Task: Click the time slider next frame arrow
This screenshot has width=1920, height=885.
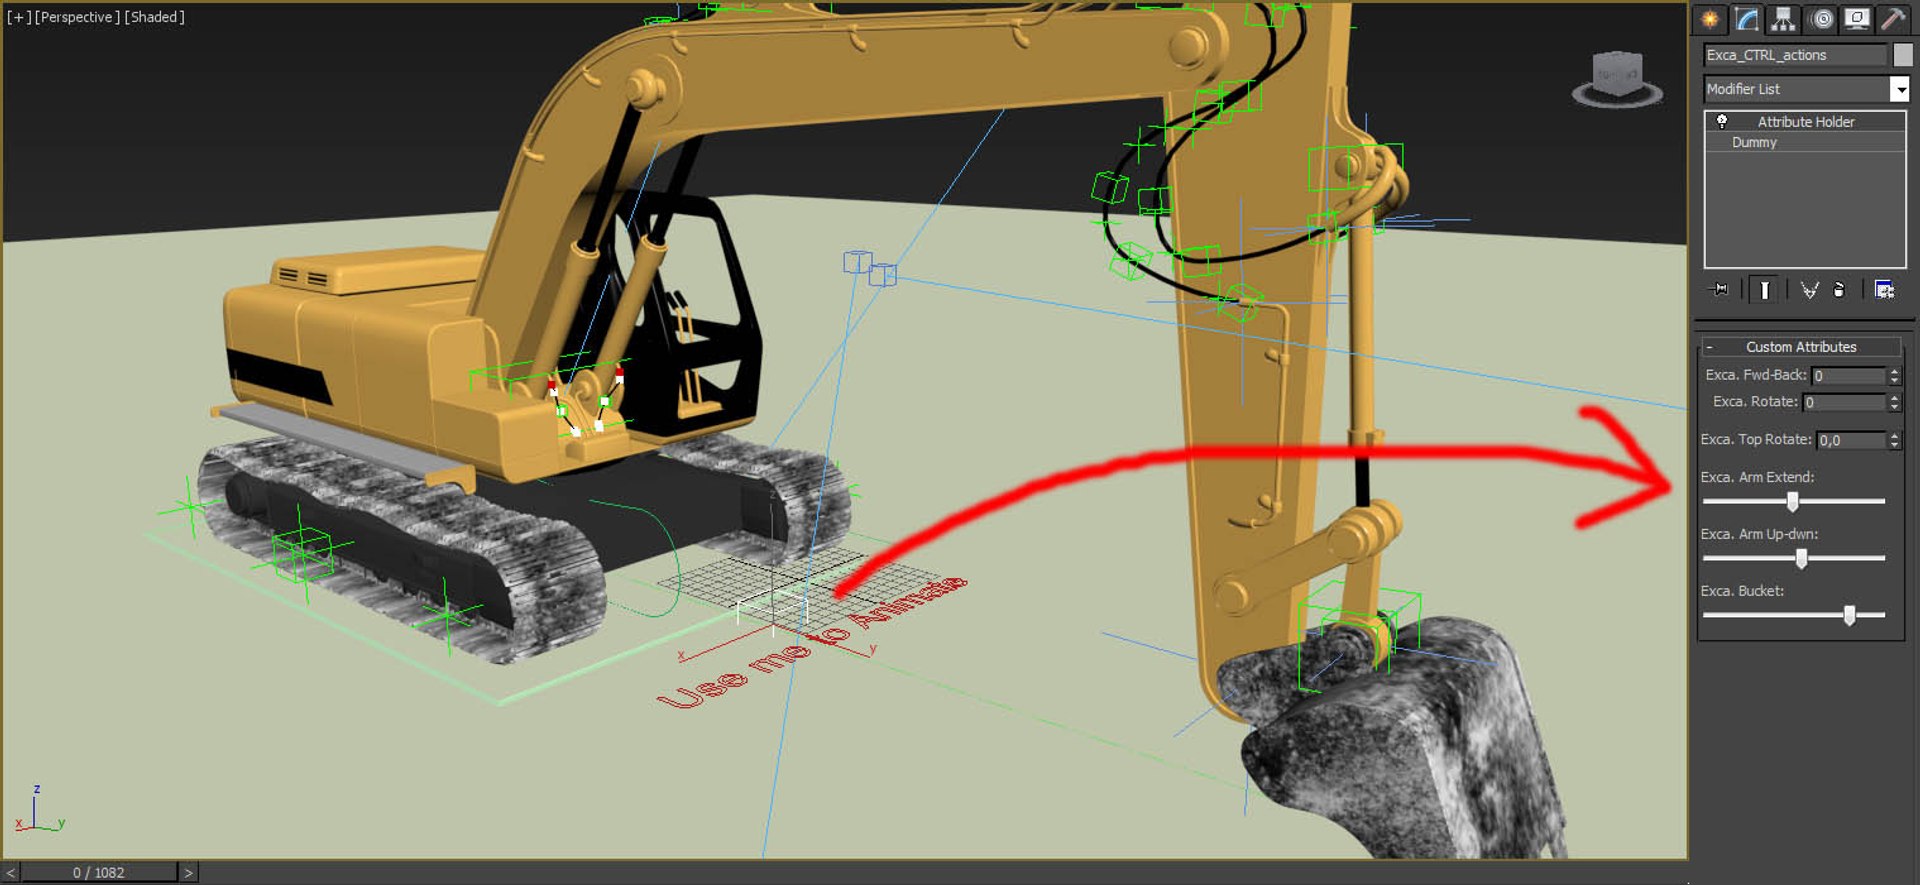Action: pos(188,873)
